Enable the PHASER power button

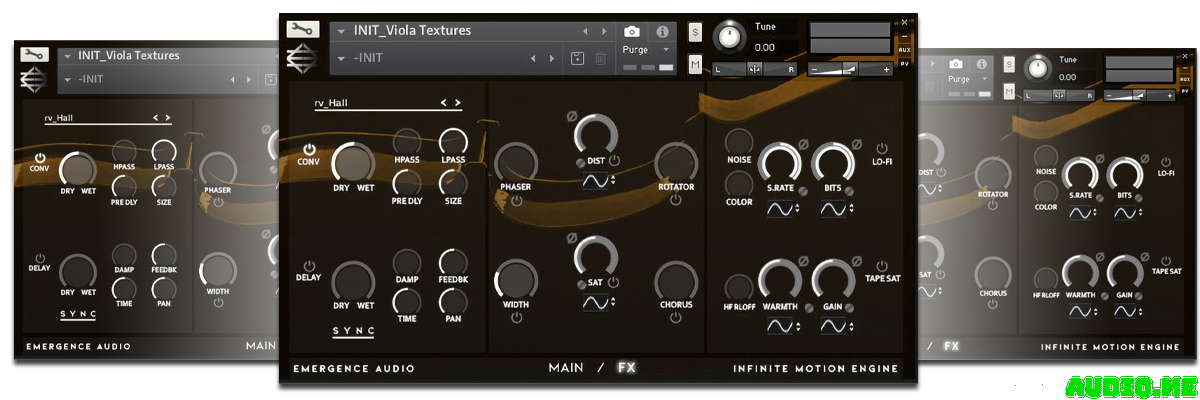[x=516, y=201]
